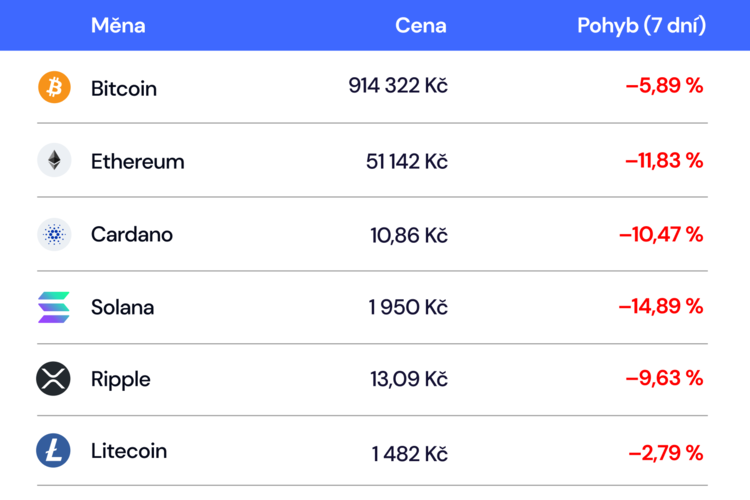
Task: Select the Bitcoin price 914 322 Kč
Action: coord(398,86)
